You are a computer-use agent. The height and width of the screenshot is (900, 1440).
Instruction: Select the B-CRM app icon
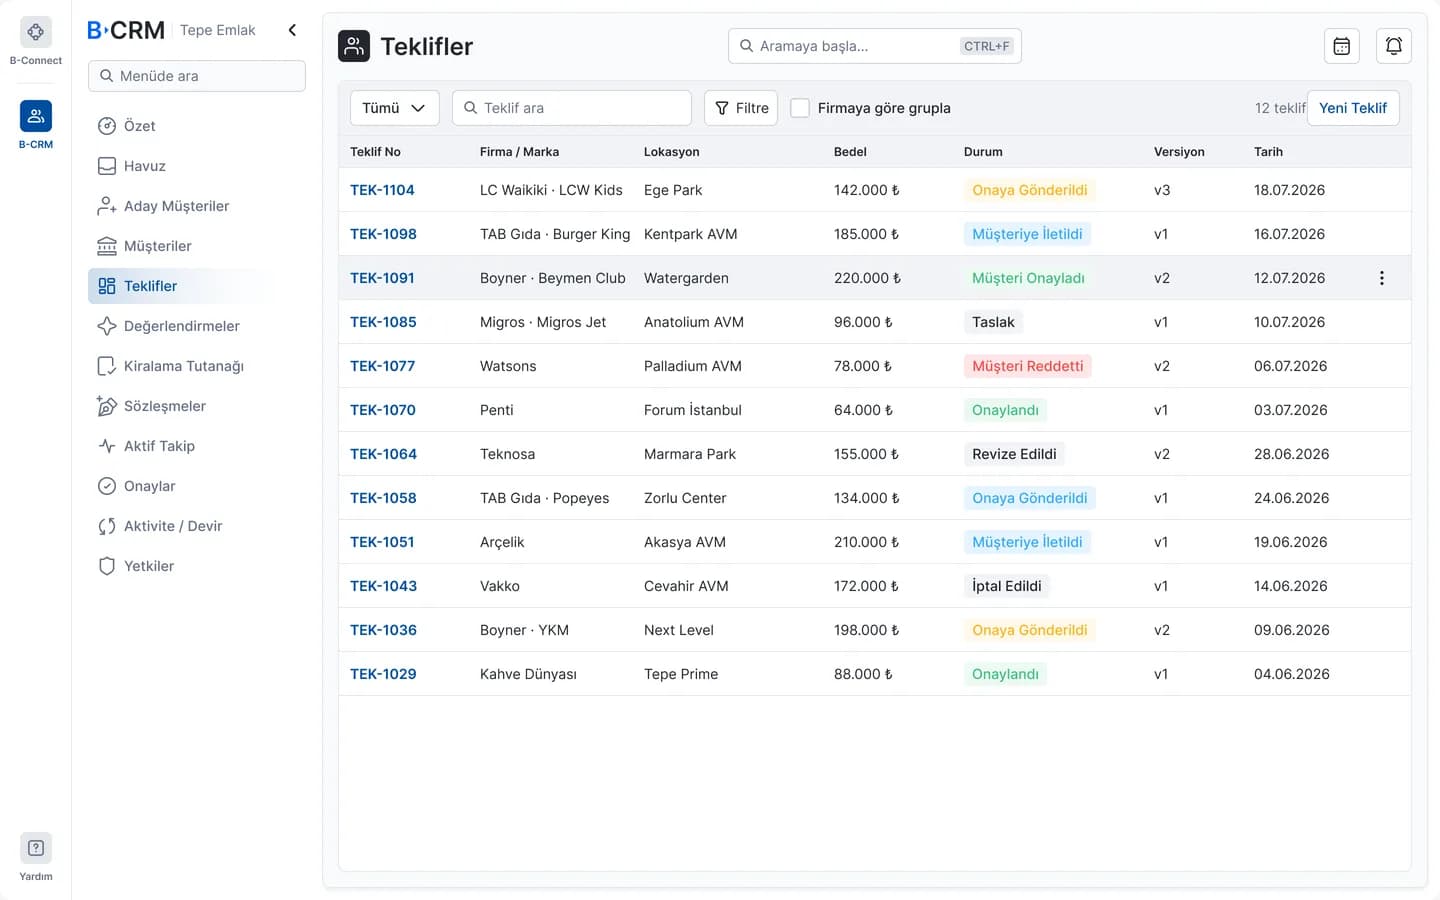36,116
